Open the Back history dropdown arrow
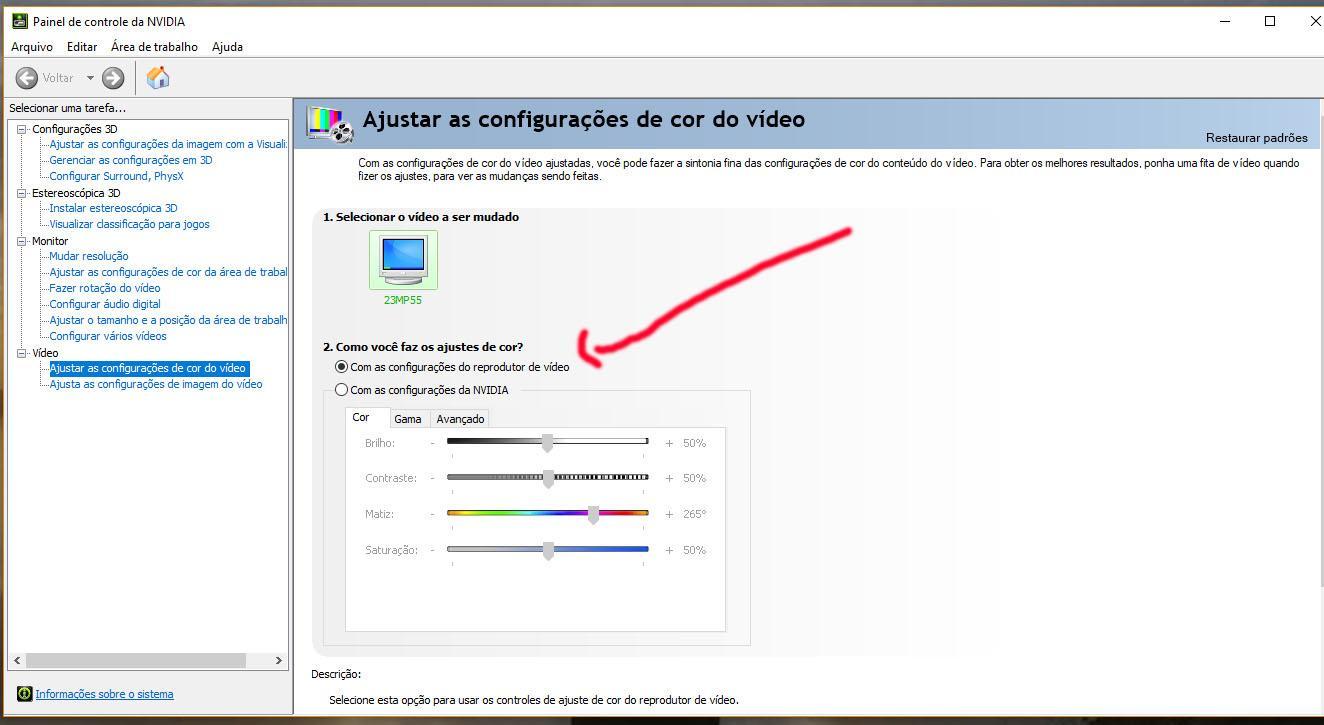Image resolution: width=1324 pixels, height=725 pixels. (90, 78)
